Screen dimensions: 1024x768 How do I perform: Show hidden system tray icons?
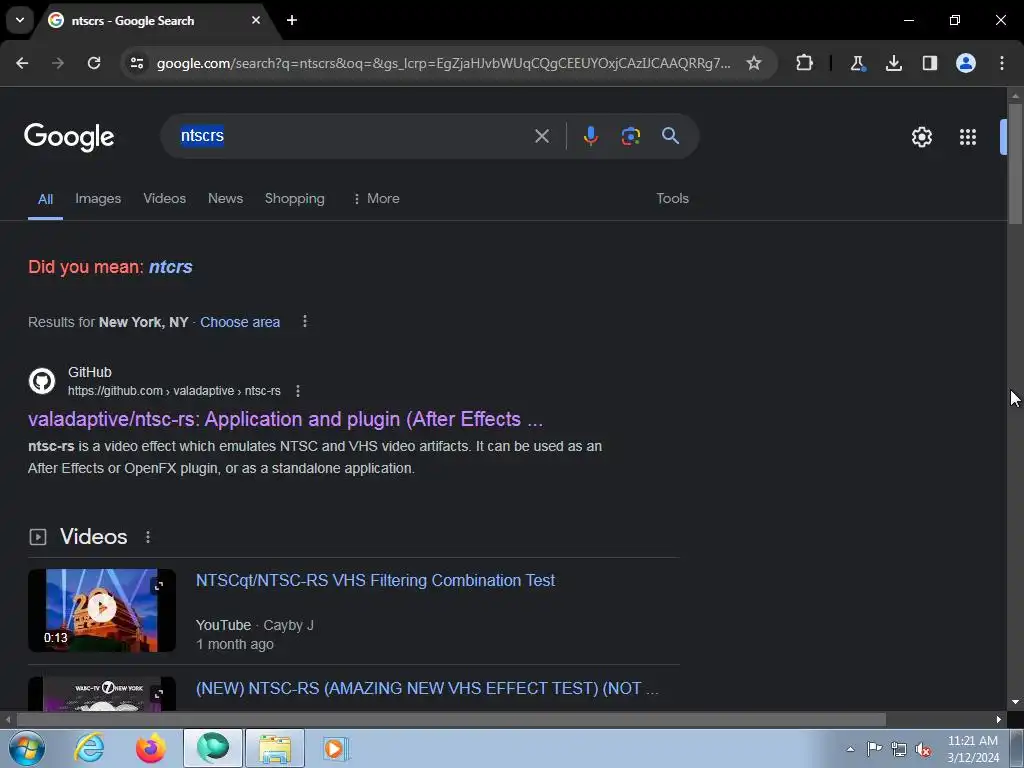[850, 749]
